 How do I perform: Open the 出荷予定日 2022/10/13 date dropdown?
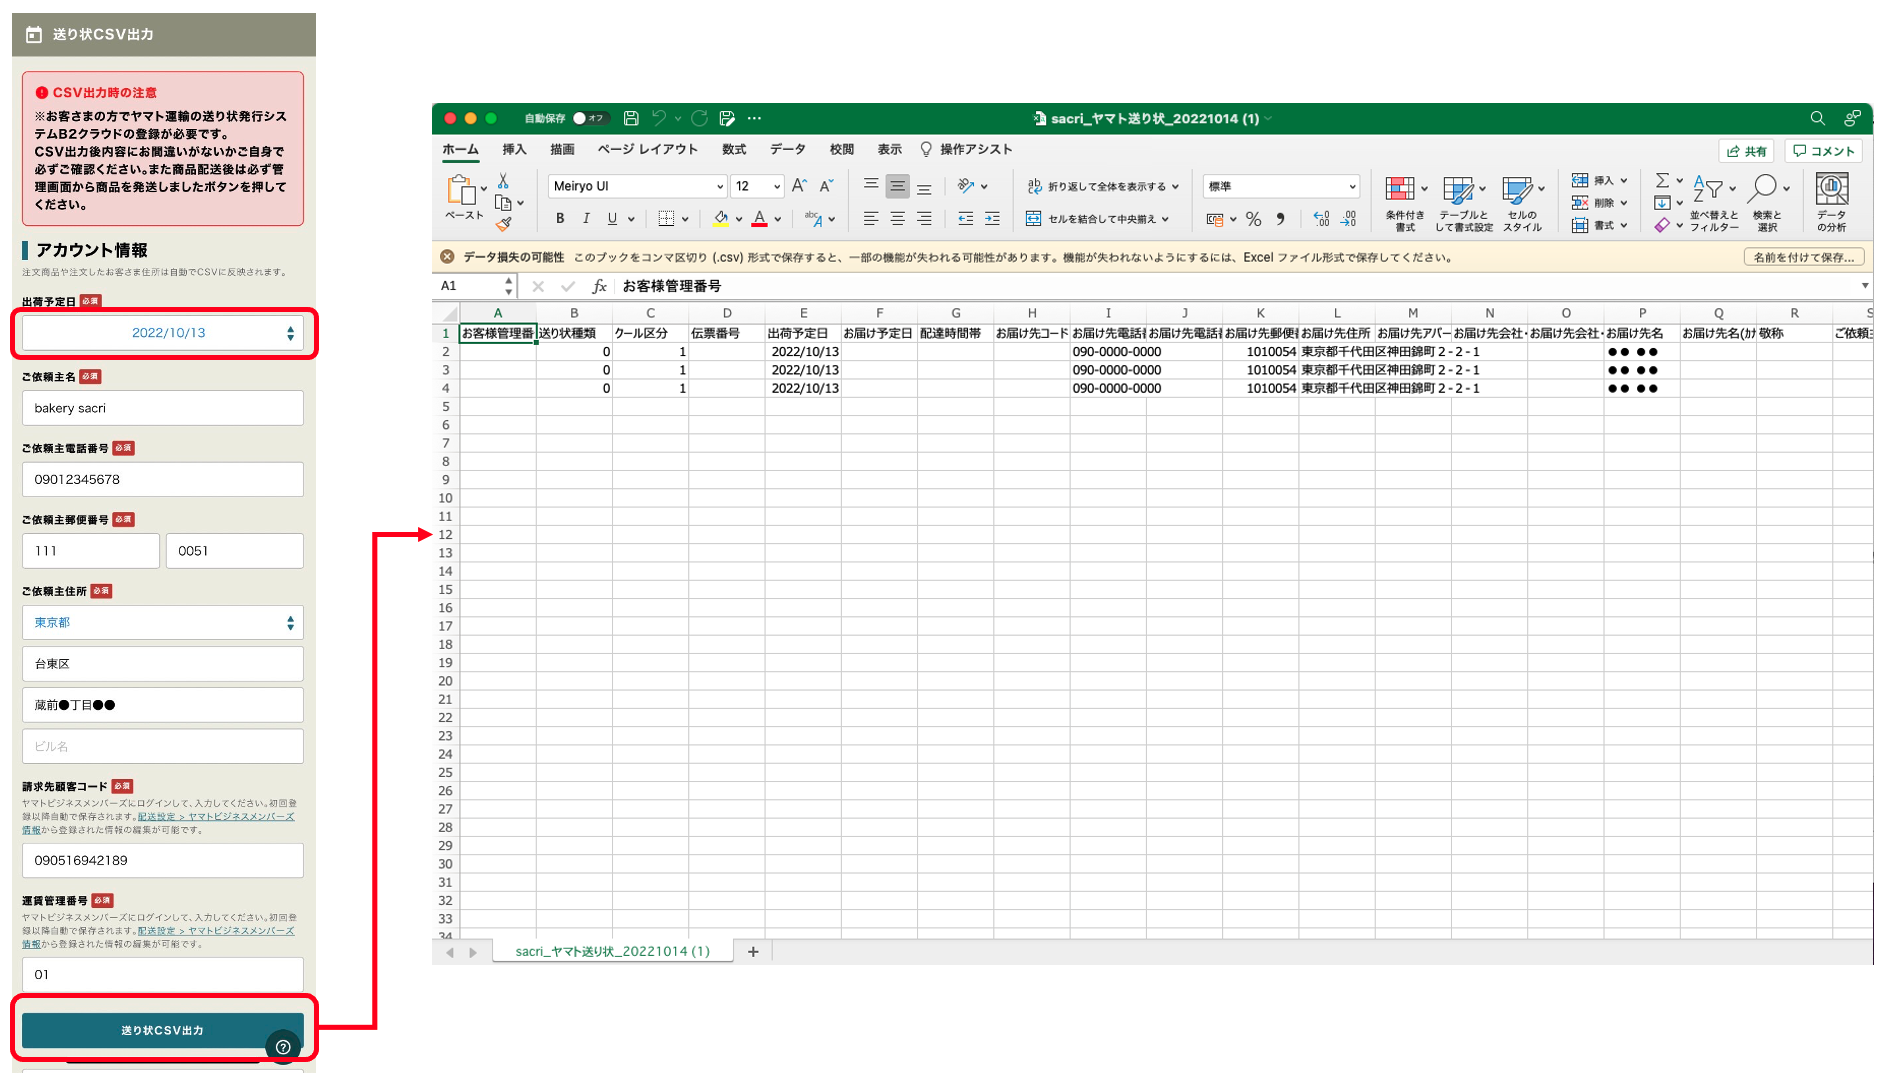coord(163,333)
